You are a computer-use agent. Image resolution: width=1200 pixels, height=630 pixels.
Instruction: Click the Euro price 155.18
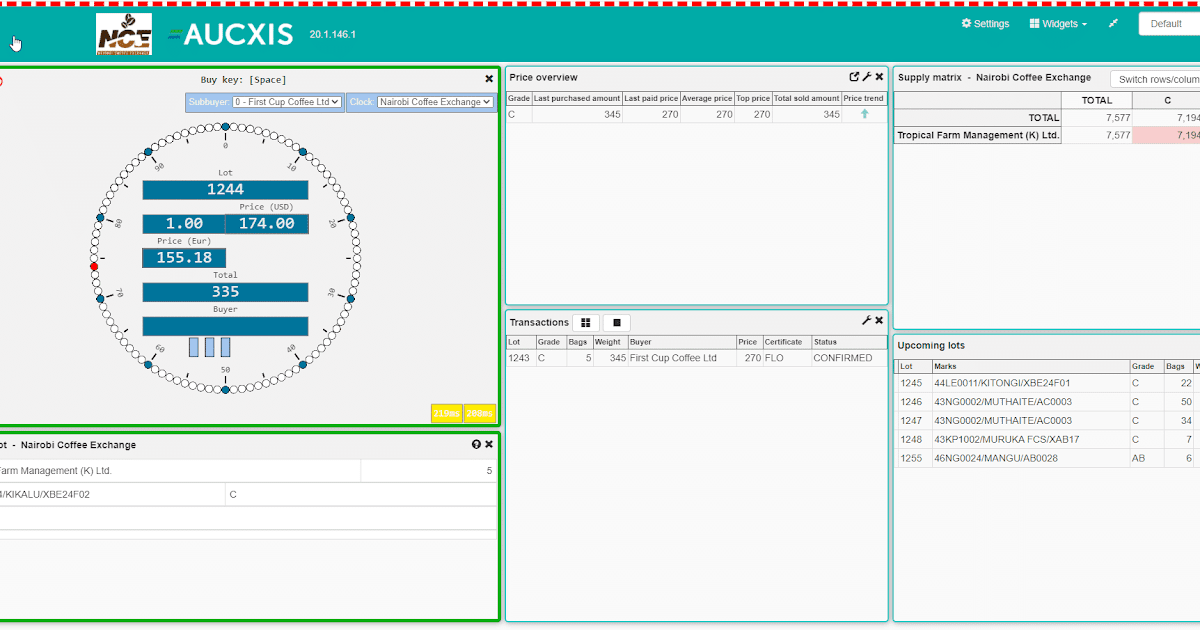pyautogui.click(x=184, y=257)
